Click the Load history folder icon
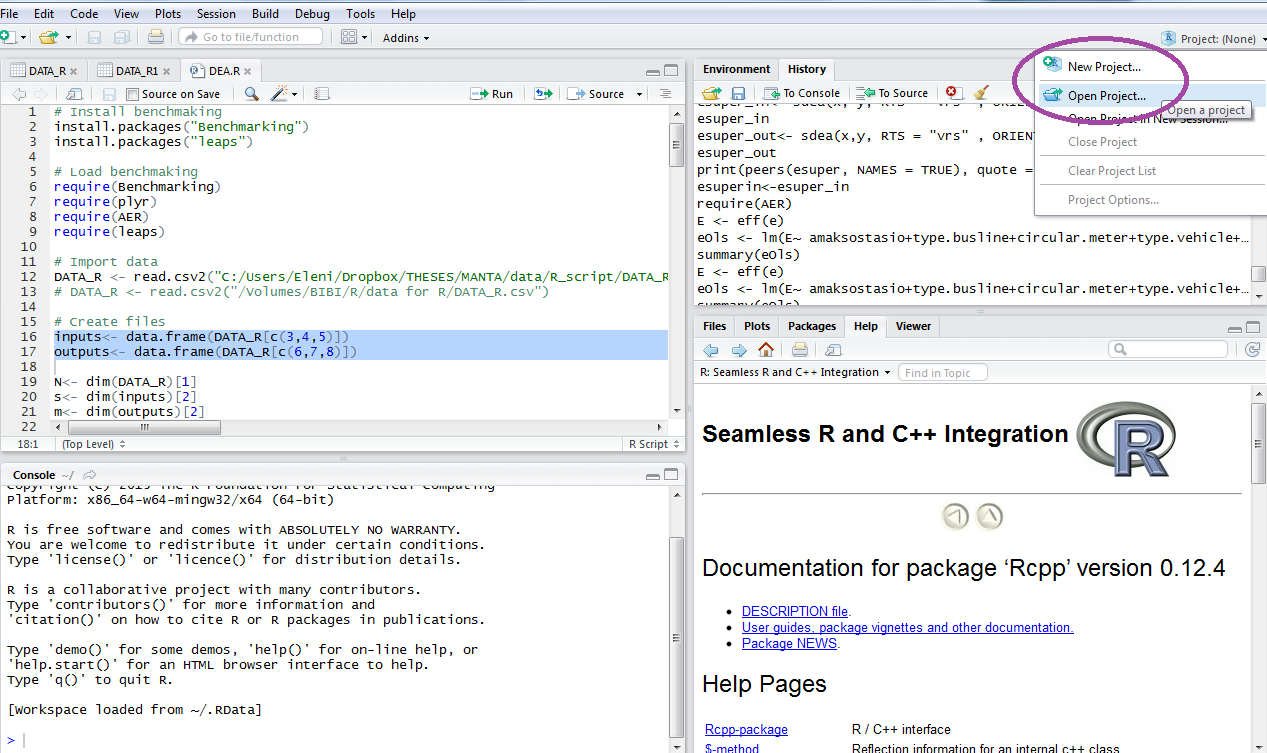Viewport: 1267px width, 753px height. 712,93
